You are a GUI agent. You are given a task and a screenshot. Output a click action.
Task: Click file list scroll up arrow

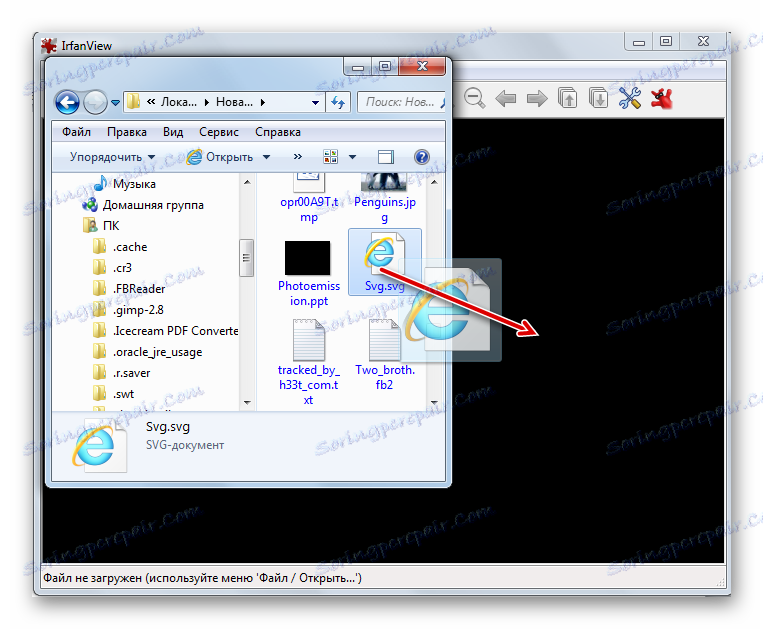coord(434,182)
